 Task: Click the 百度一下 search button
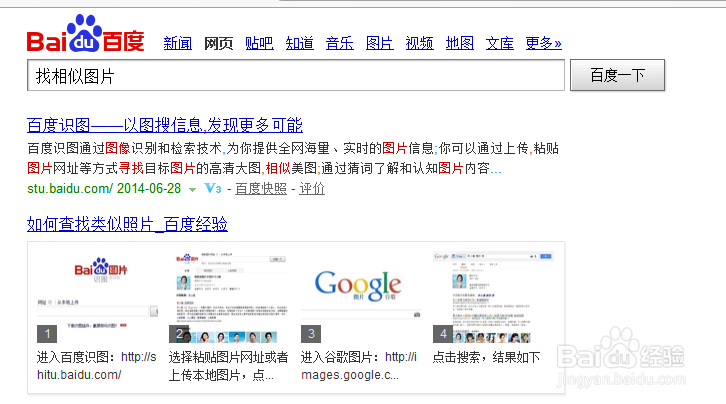click(617, 75)
